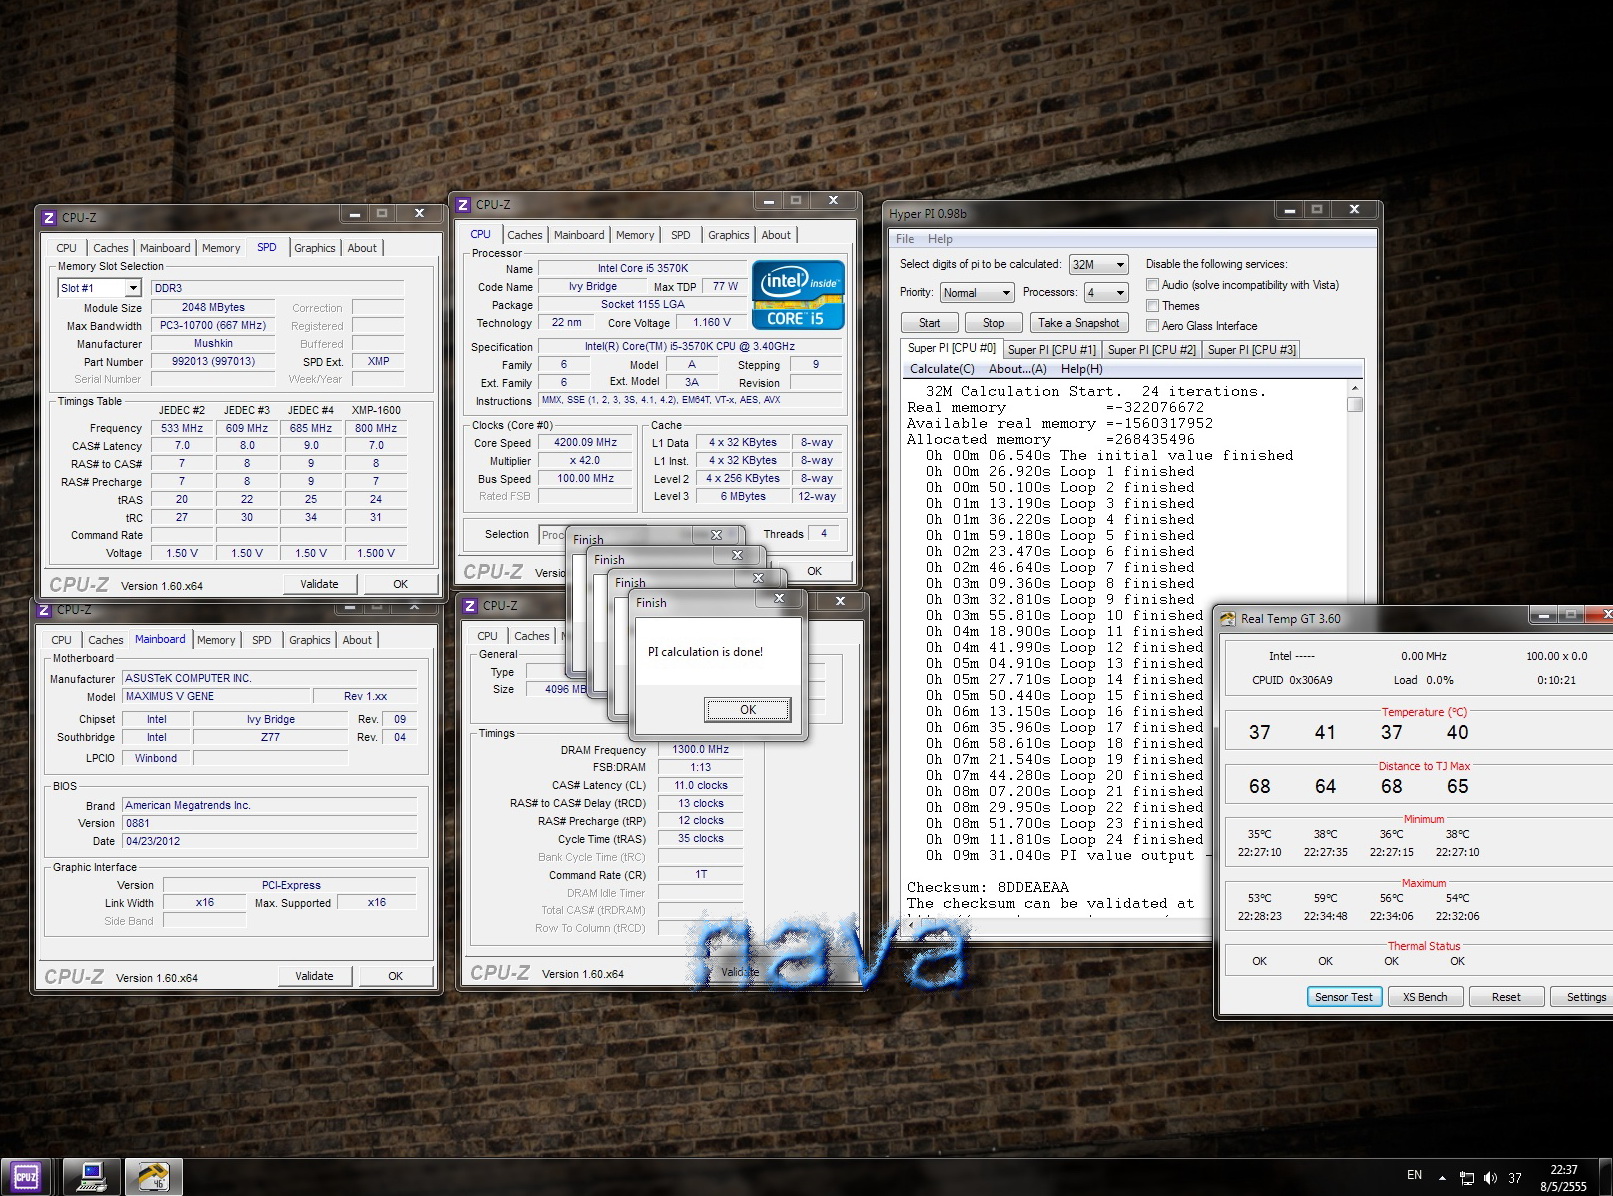The height and width of the screenshot is (1196, 1613).
Task: Minimize the CPU-Z SPD window
Action: [x=355, y=213]
